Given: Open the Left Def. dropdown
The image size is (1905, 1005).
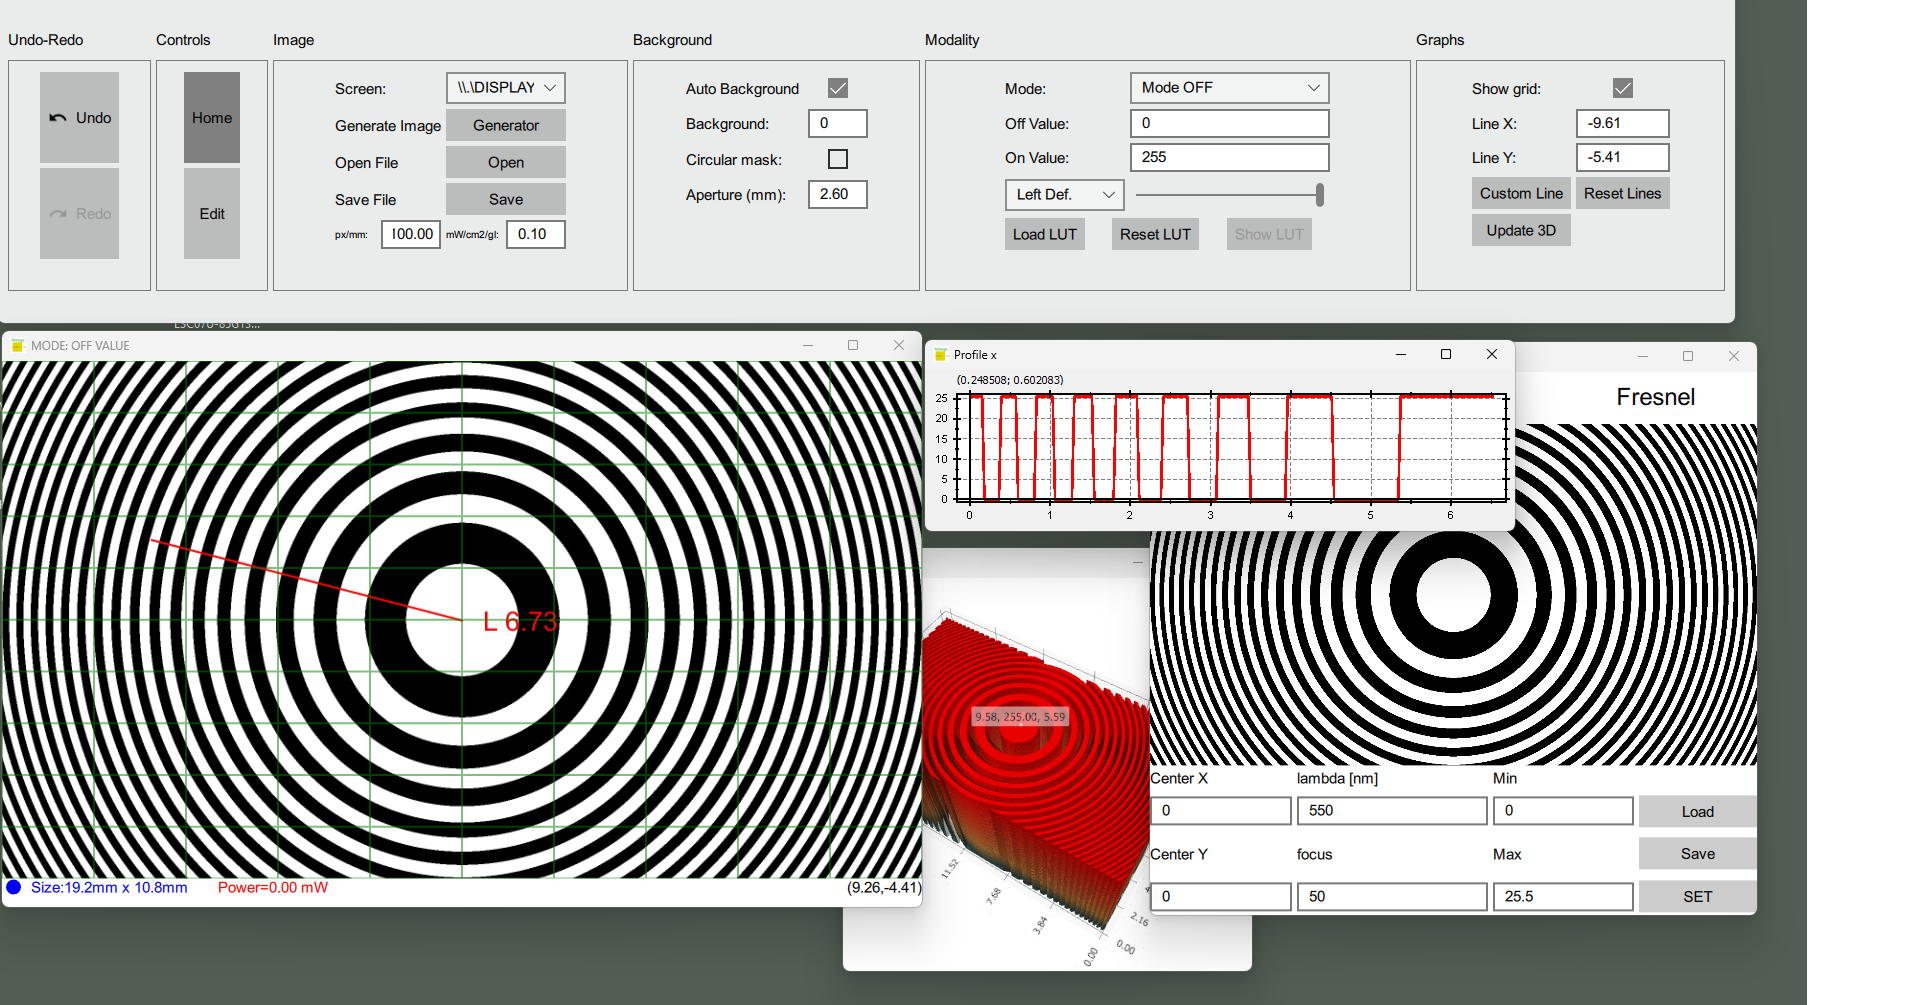Looking at the screenshot, I should [1065, 194].
